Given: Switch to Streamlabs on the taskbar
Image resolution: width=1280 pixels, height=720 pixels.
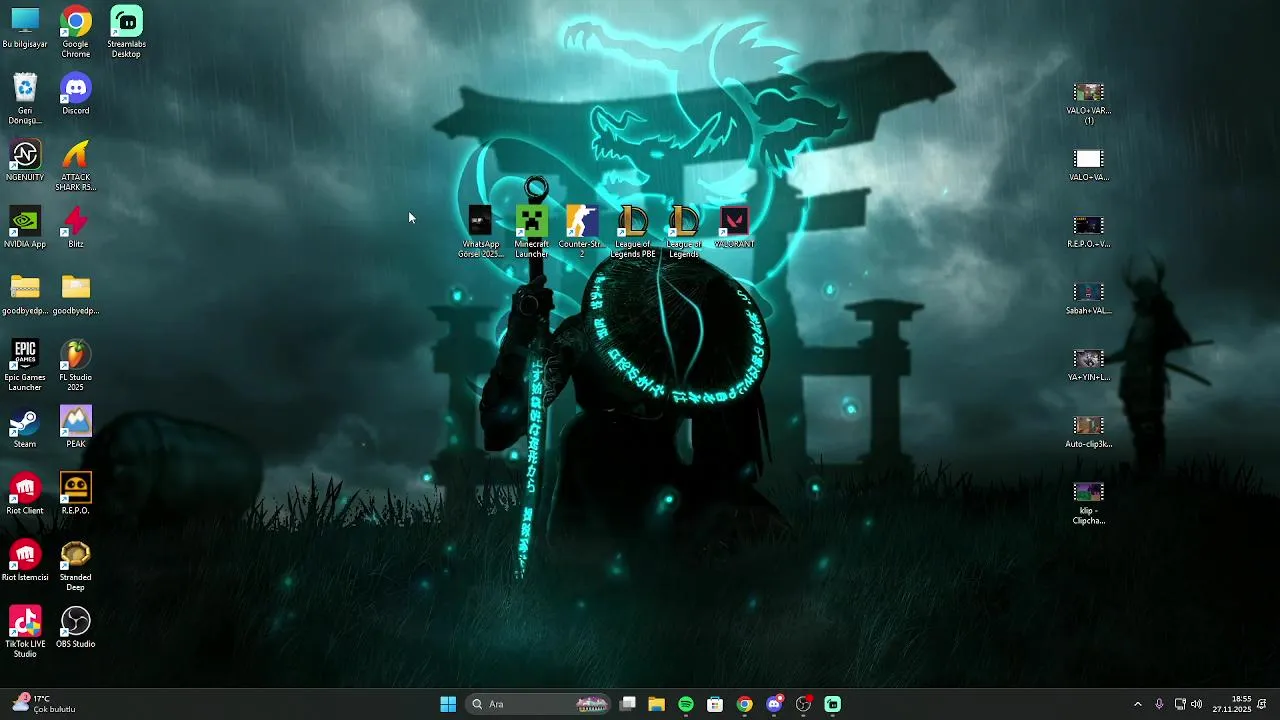Looking at the screenshot, I should [833, 704].
